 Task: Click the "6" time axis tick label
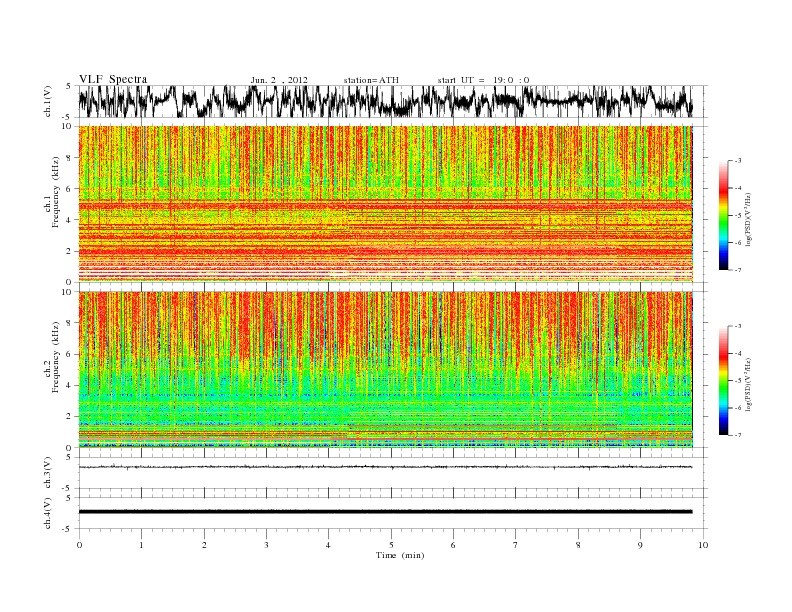point(453,545)
